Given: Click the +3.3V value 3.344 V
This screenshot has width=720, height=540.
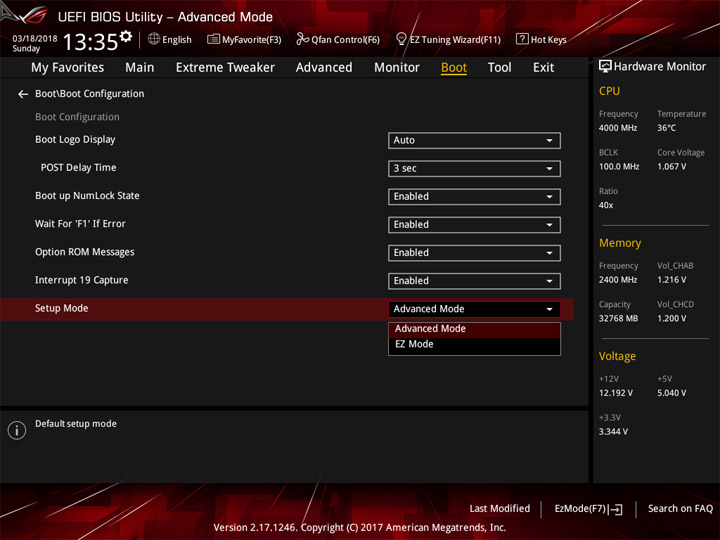Looking at the screenshot, I should click(613, 432).
